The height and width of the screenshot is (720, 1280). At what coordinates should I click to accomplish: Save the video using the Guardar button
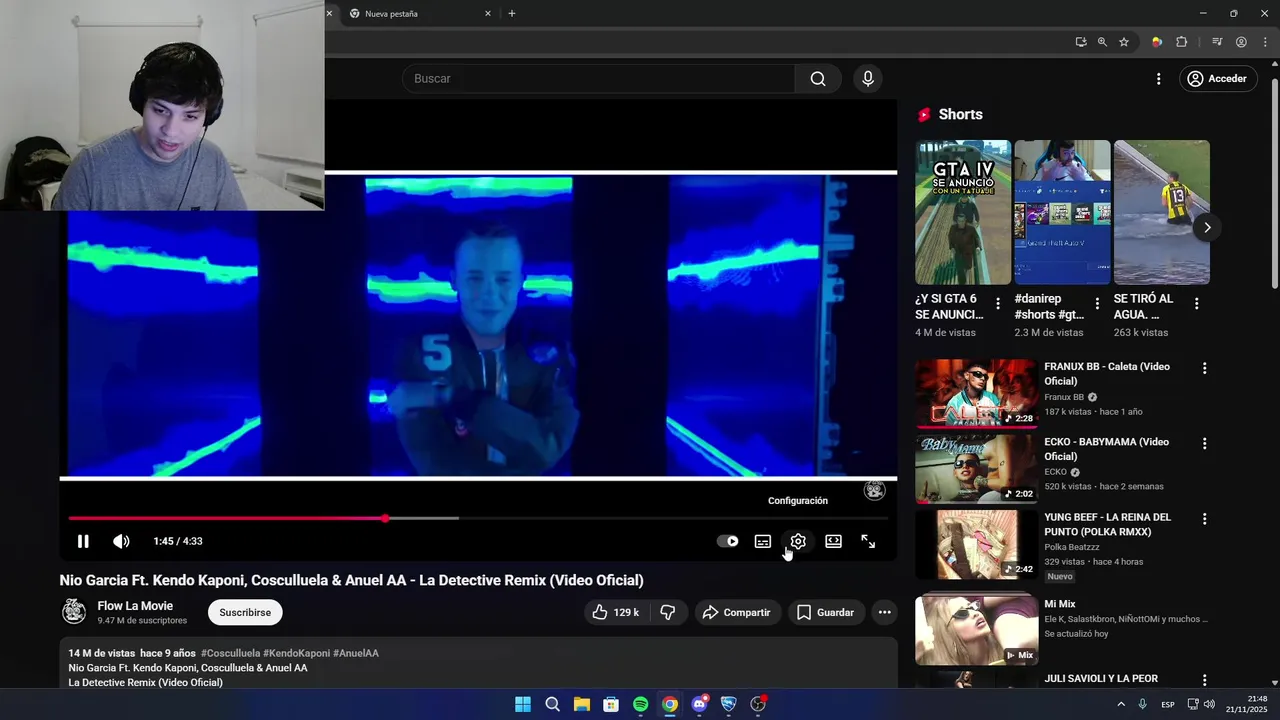tap(826, 612)
